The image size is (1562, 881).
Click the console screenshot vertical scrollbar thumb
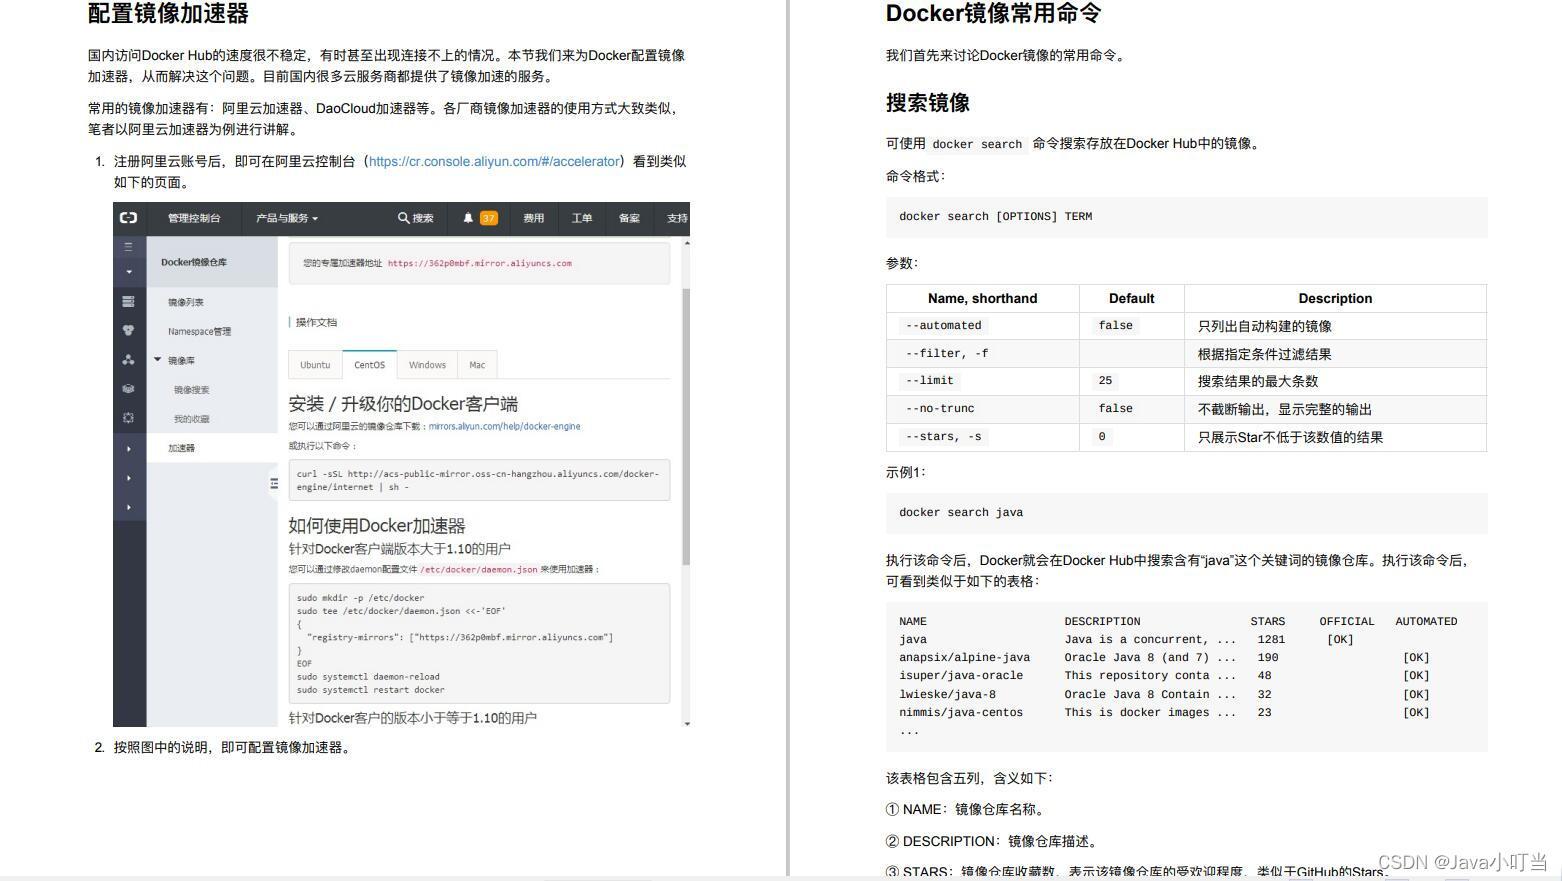coord(686,426)
